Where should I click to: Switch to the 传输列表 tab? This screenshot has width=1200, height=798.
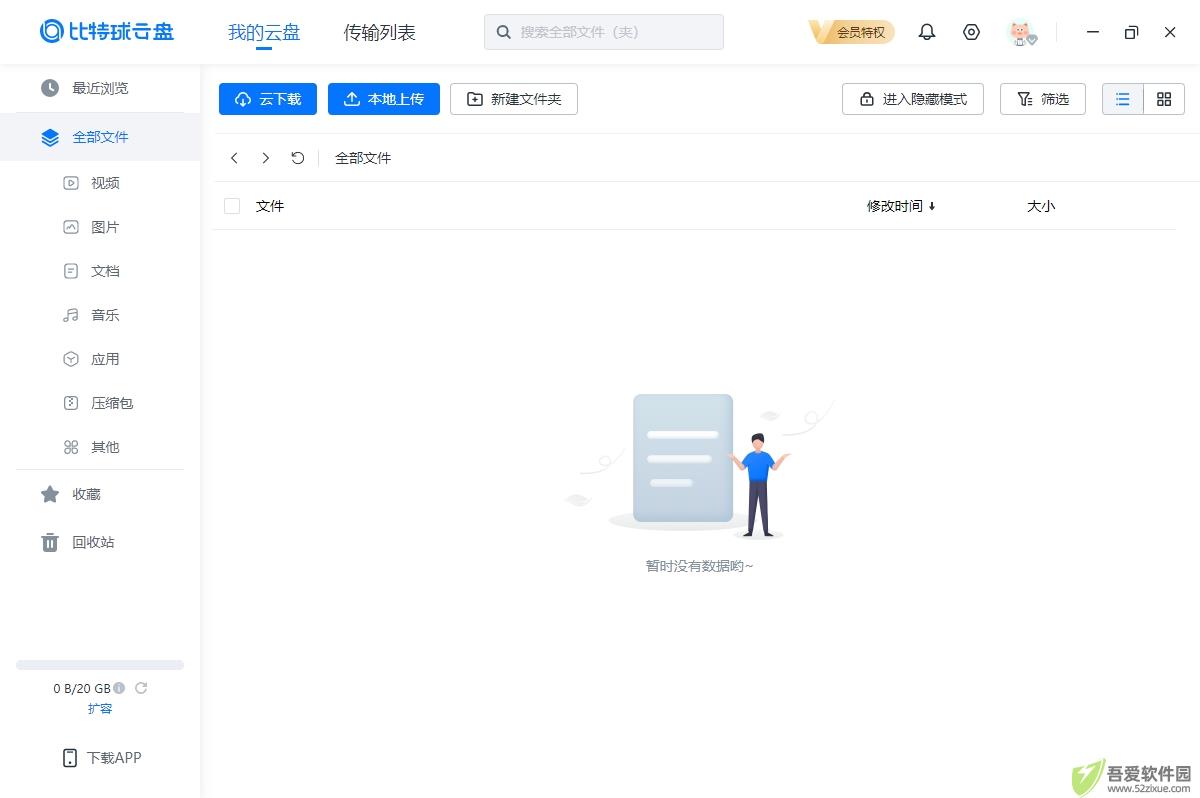pyautogui.click(x=380, y=32)
